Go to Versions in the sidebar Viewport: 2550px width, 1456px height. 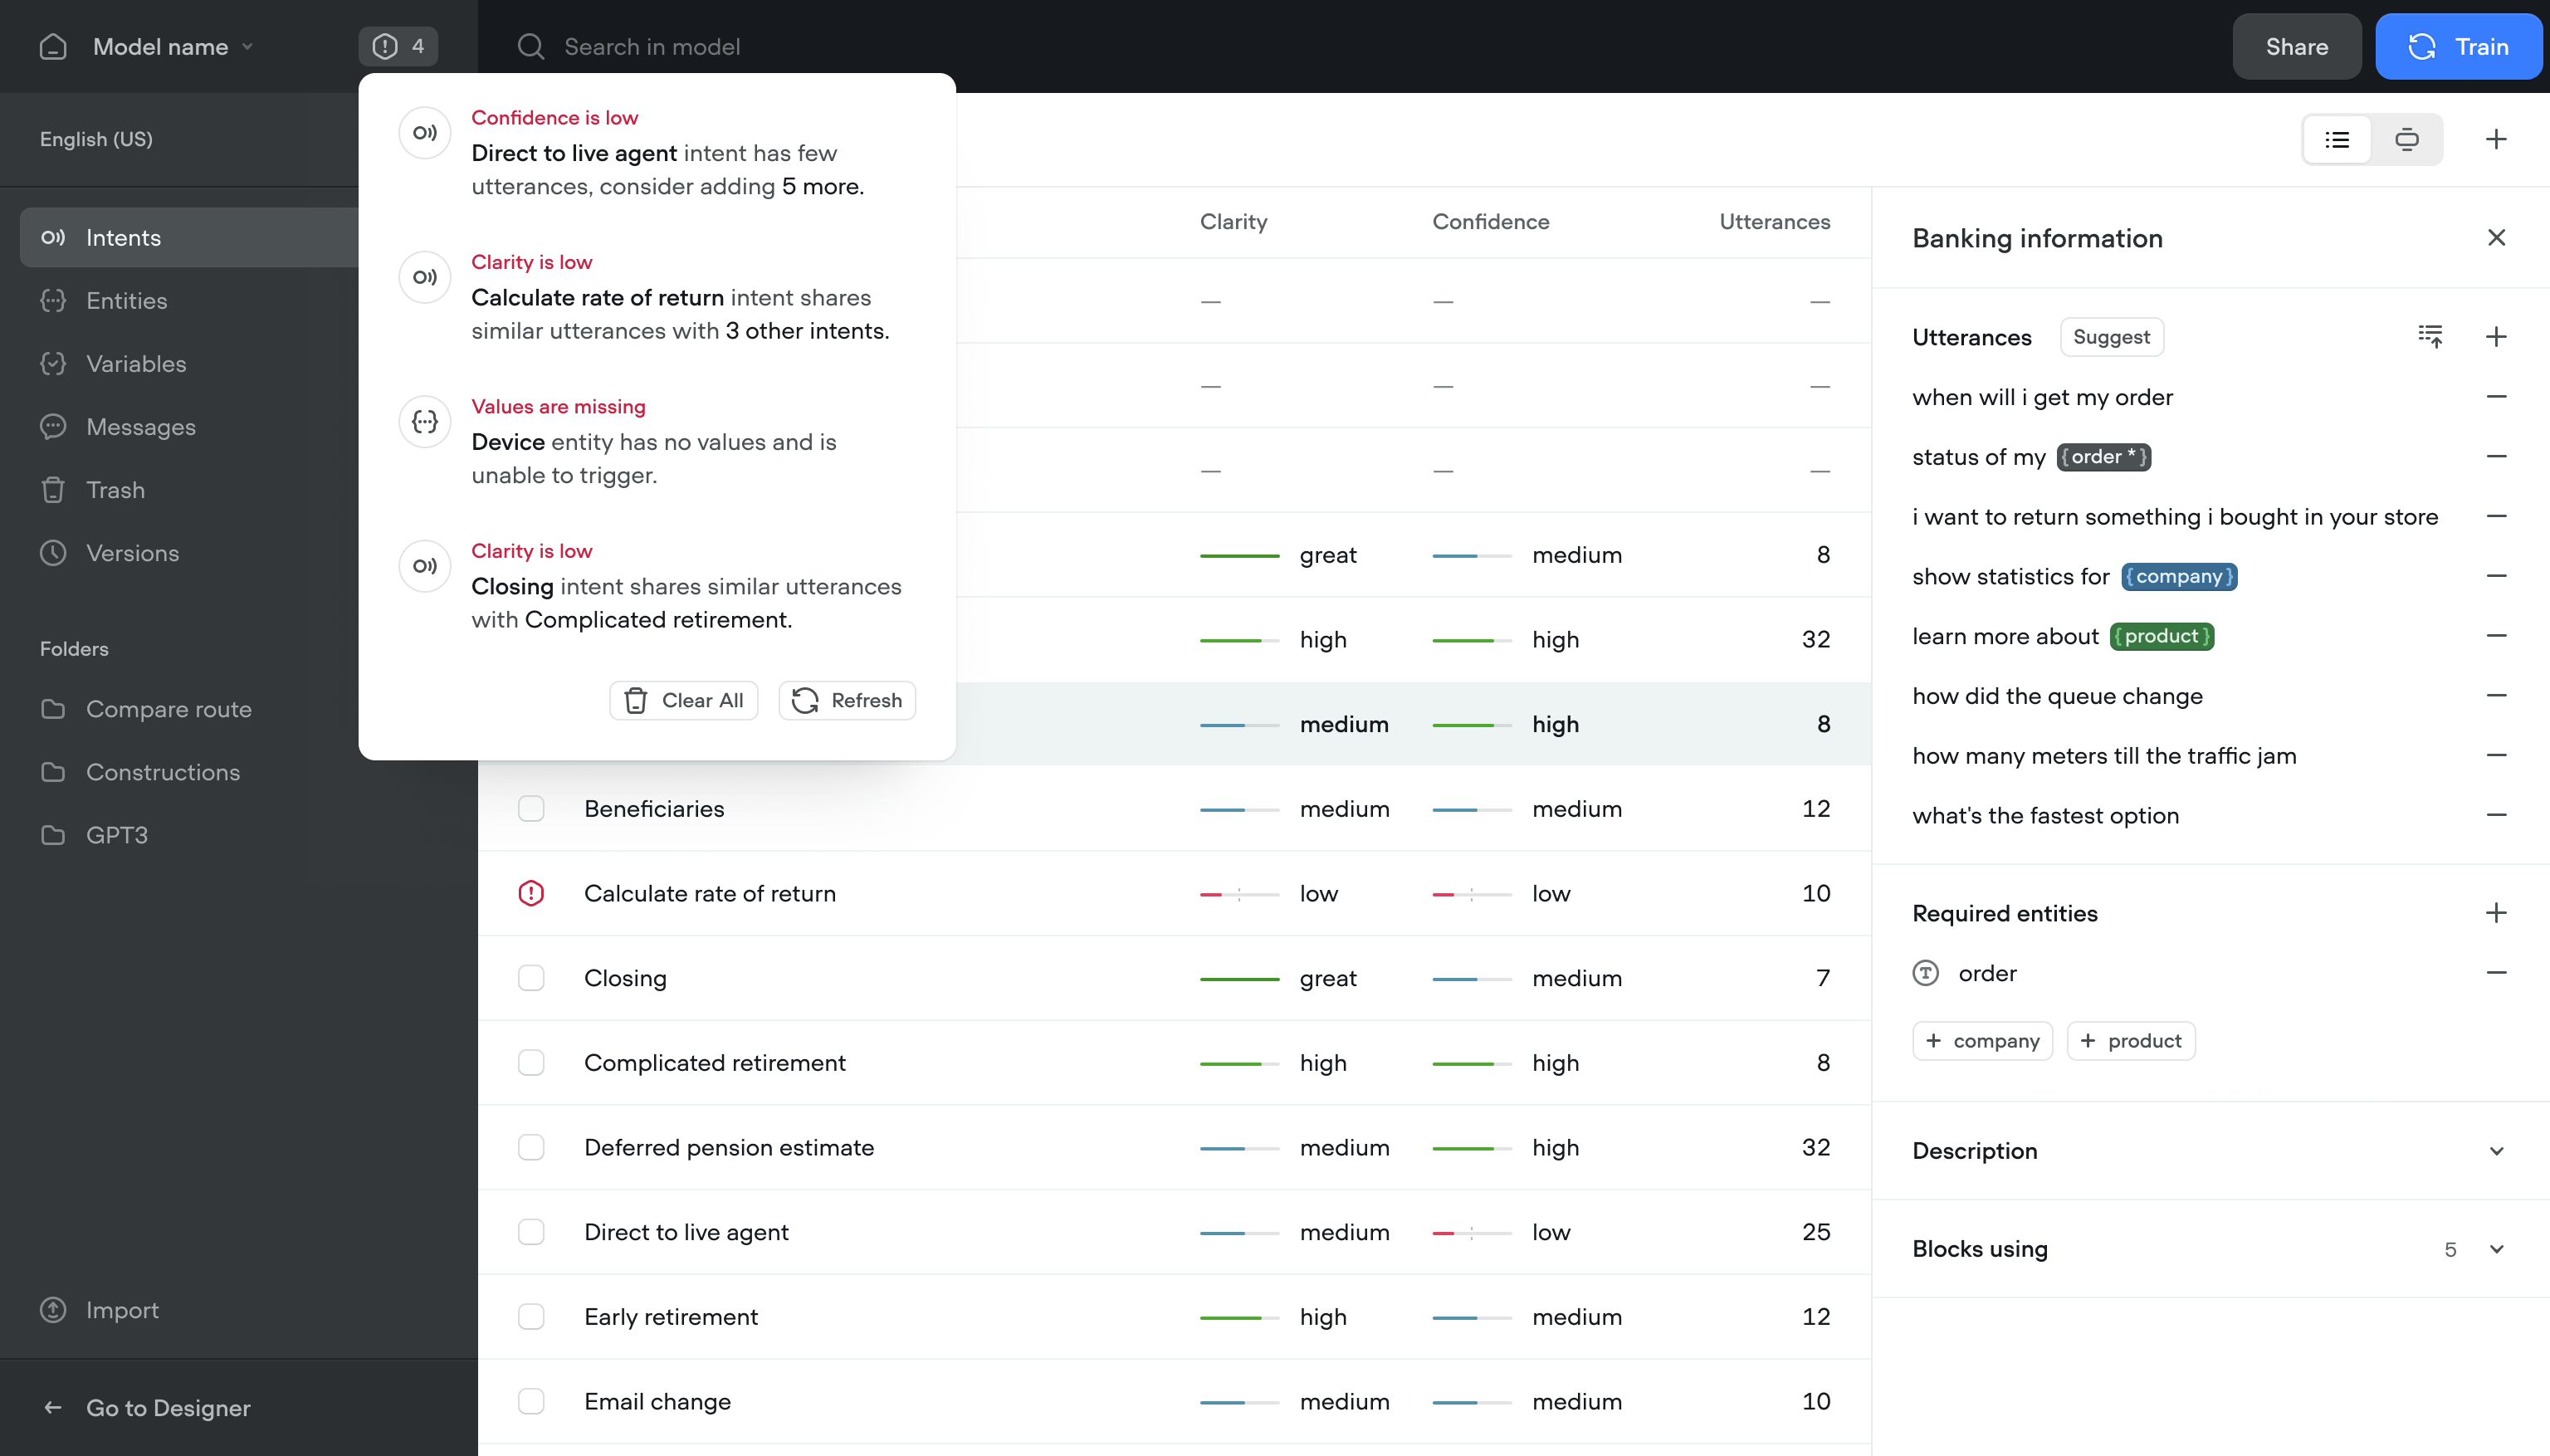132,553
